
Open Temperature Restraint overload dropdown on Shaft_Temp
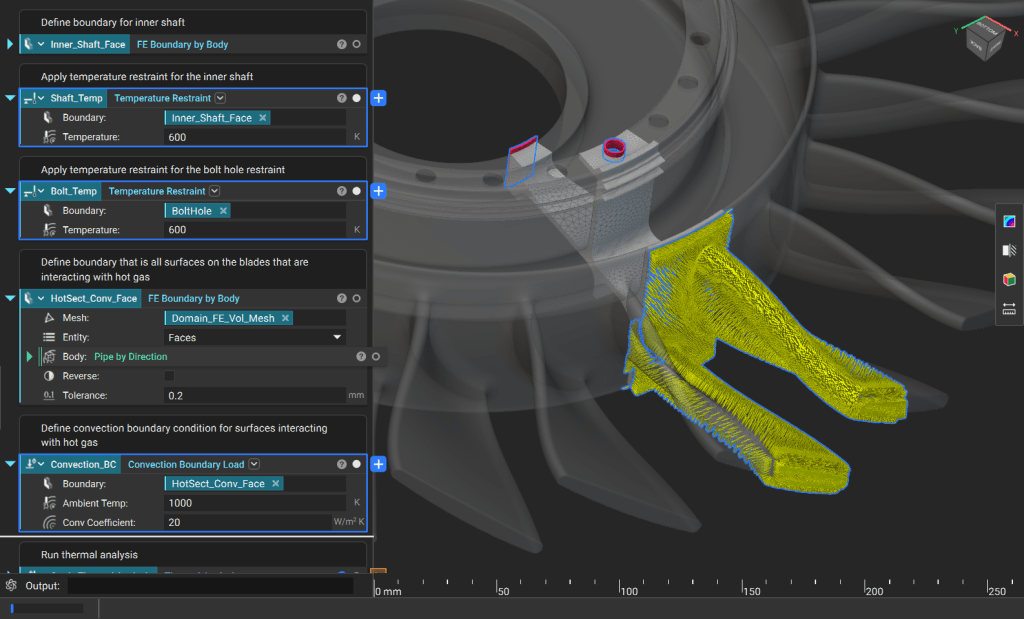coord(220,98)
